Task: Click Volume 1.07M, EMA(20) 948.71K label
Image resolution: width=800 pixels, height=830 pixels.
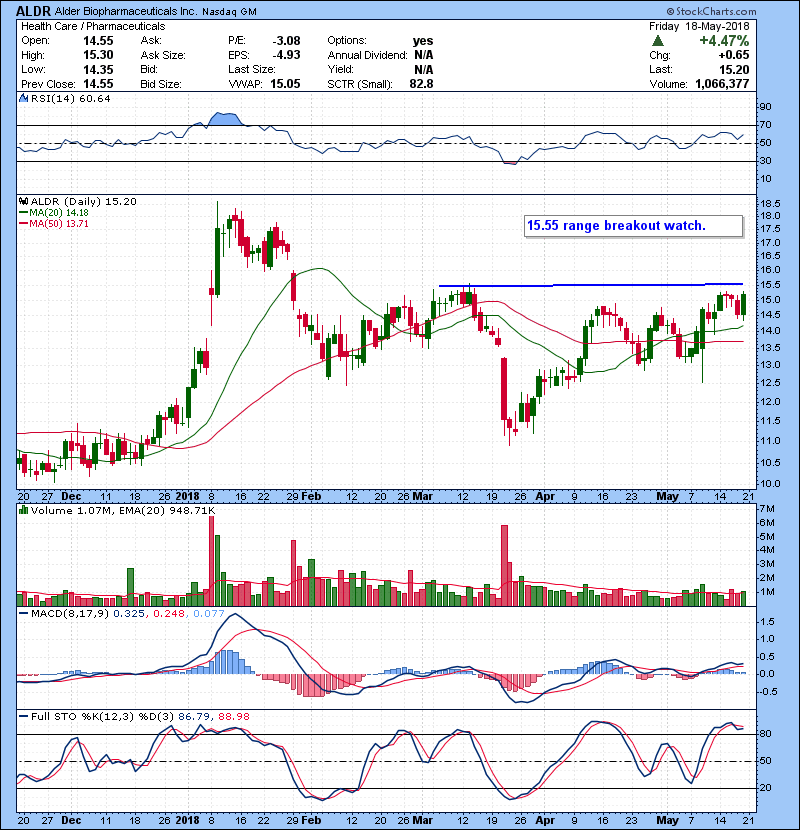Action: tap(123, 511)
